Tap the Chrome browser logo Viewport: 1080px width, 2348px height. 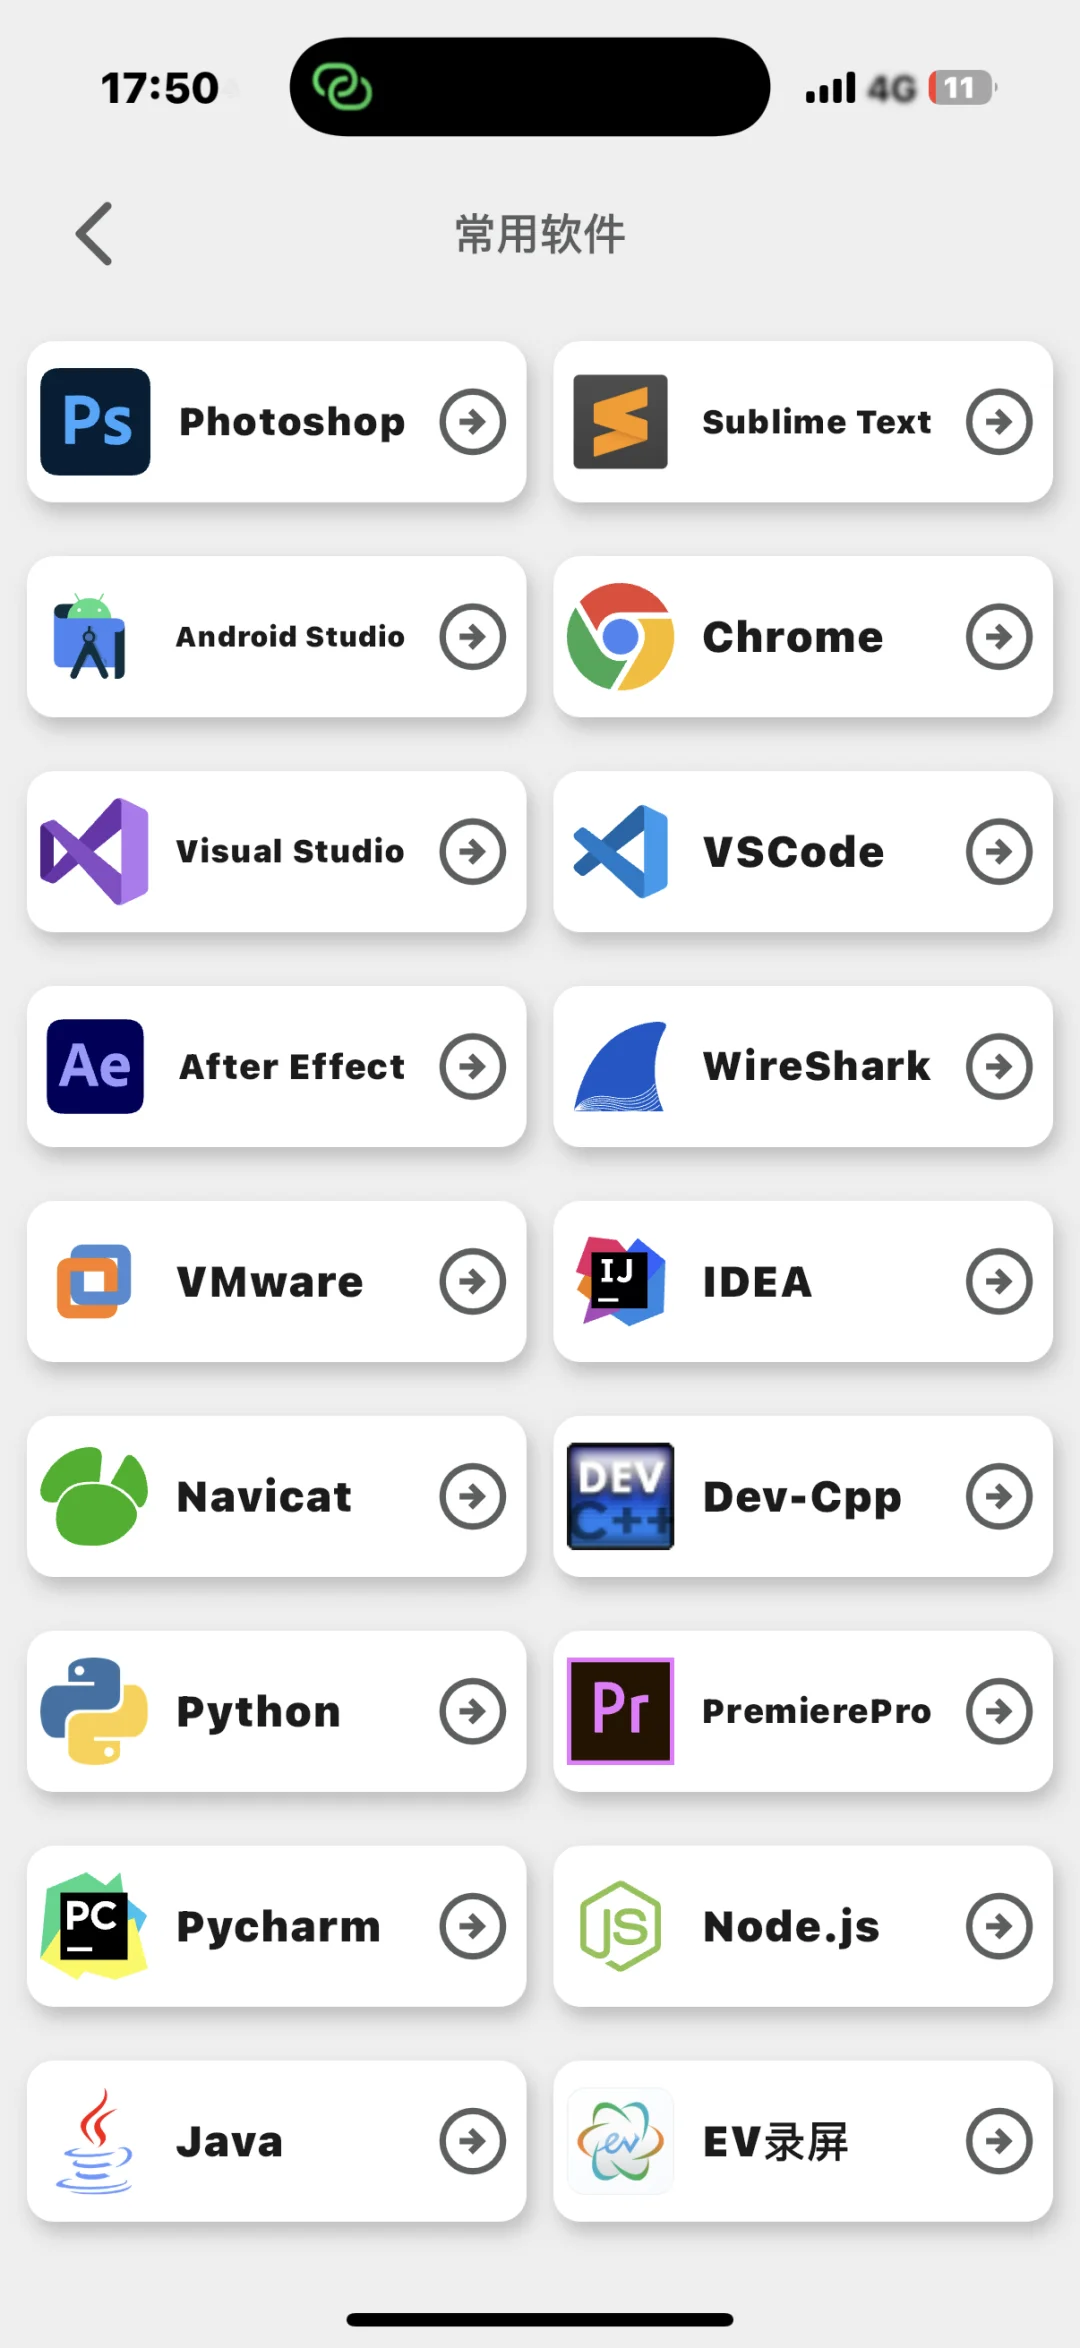[620, 637]
